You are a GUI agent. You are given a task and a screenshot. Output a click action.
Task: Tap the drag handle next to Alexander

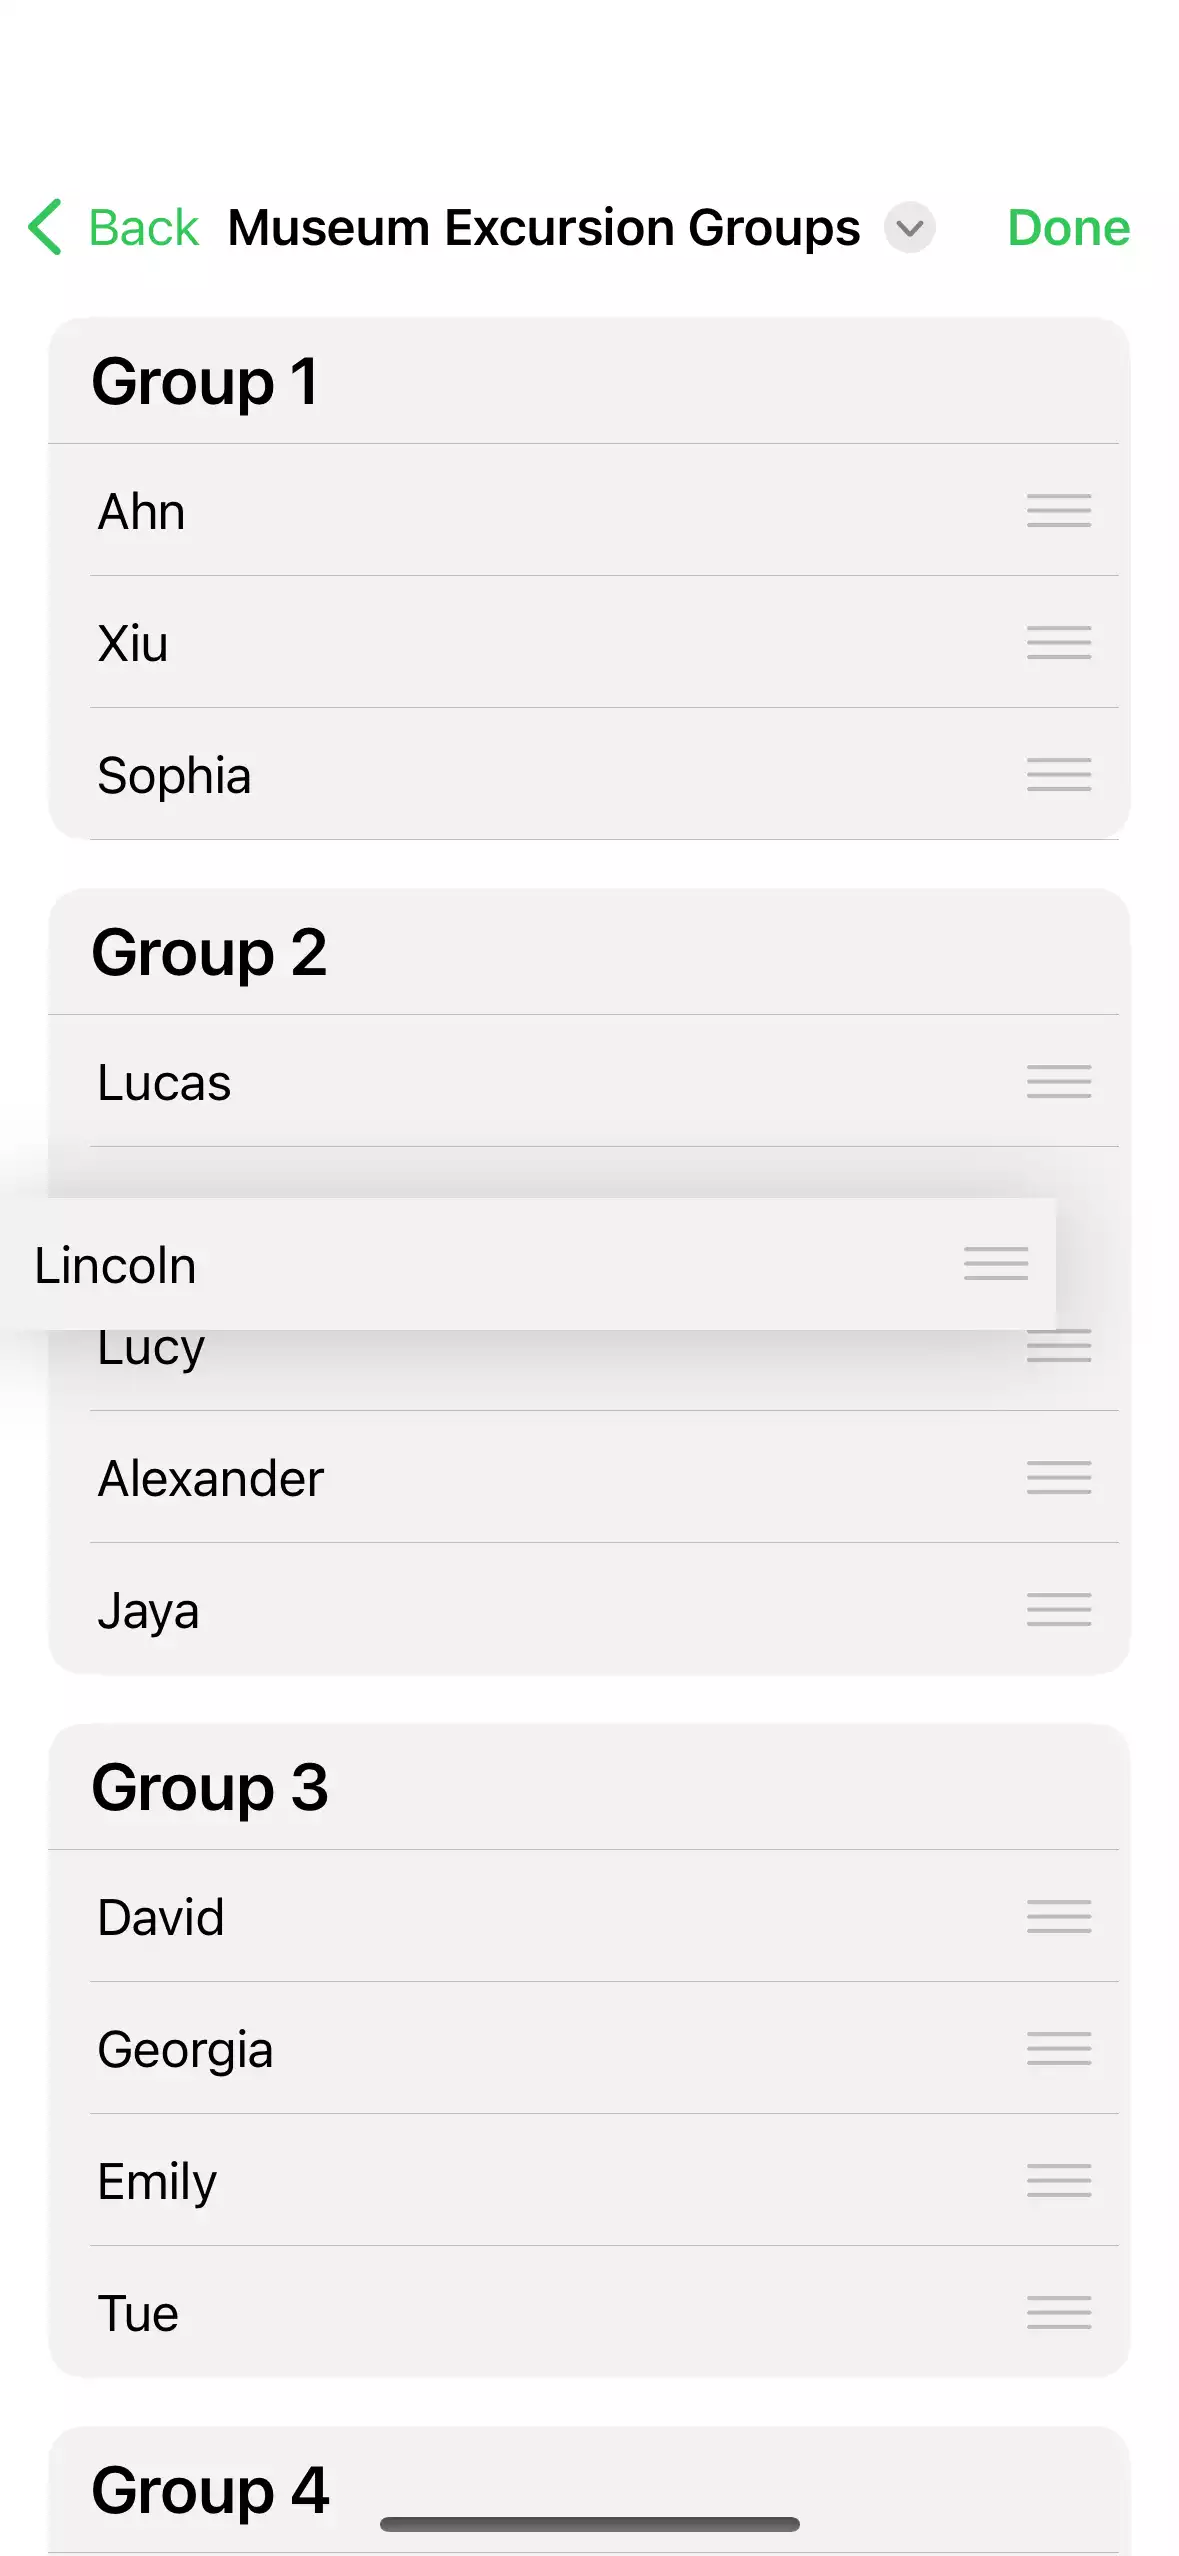[x=1058, y=1478]
